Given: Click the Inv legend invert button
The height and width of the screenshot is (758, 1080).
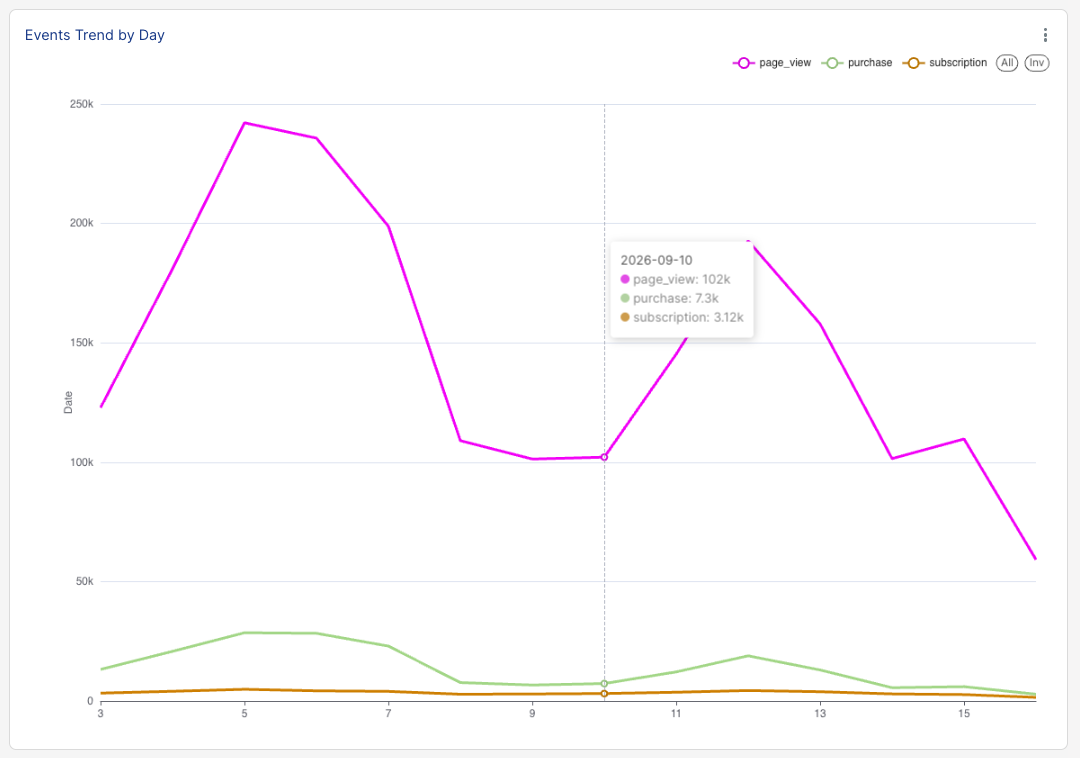Looking at the screenshot, I should (x=1037, y=63).
